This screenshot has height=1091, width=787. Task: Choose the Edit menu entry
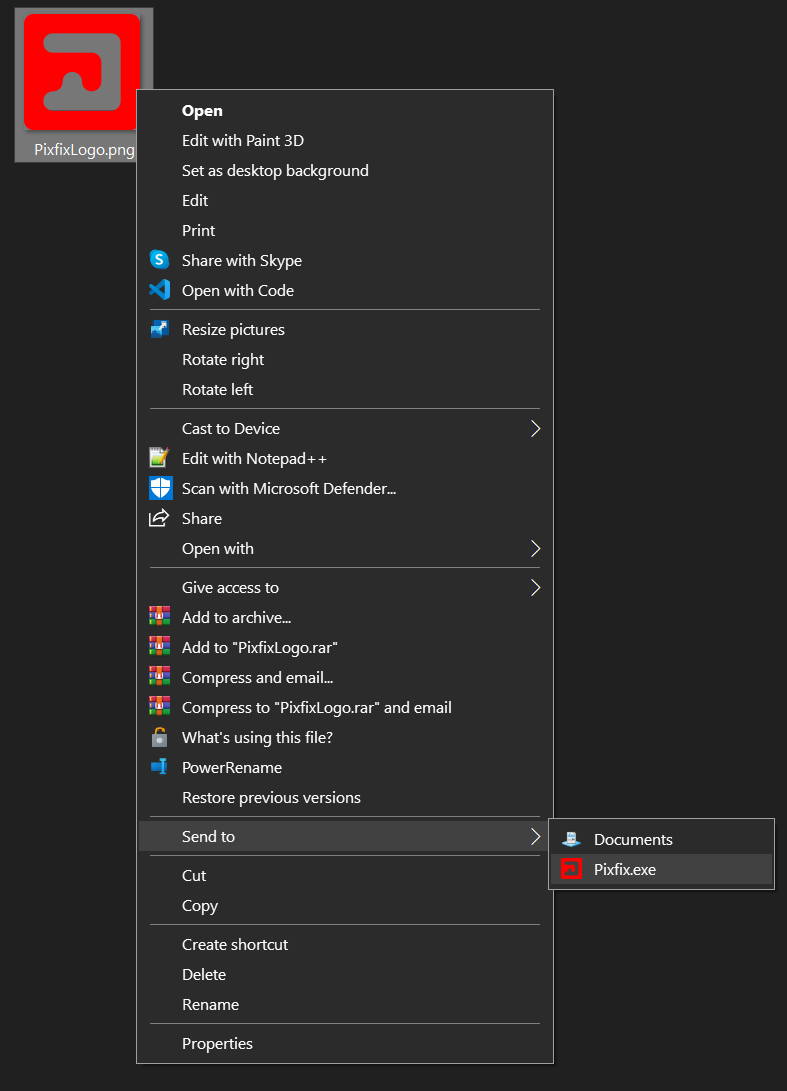[x=345, y=200]
